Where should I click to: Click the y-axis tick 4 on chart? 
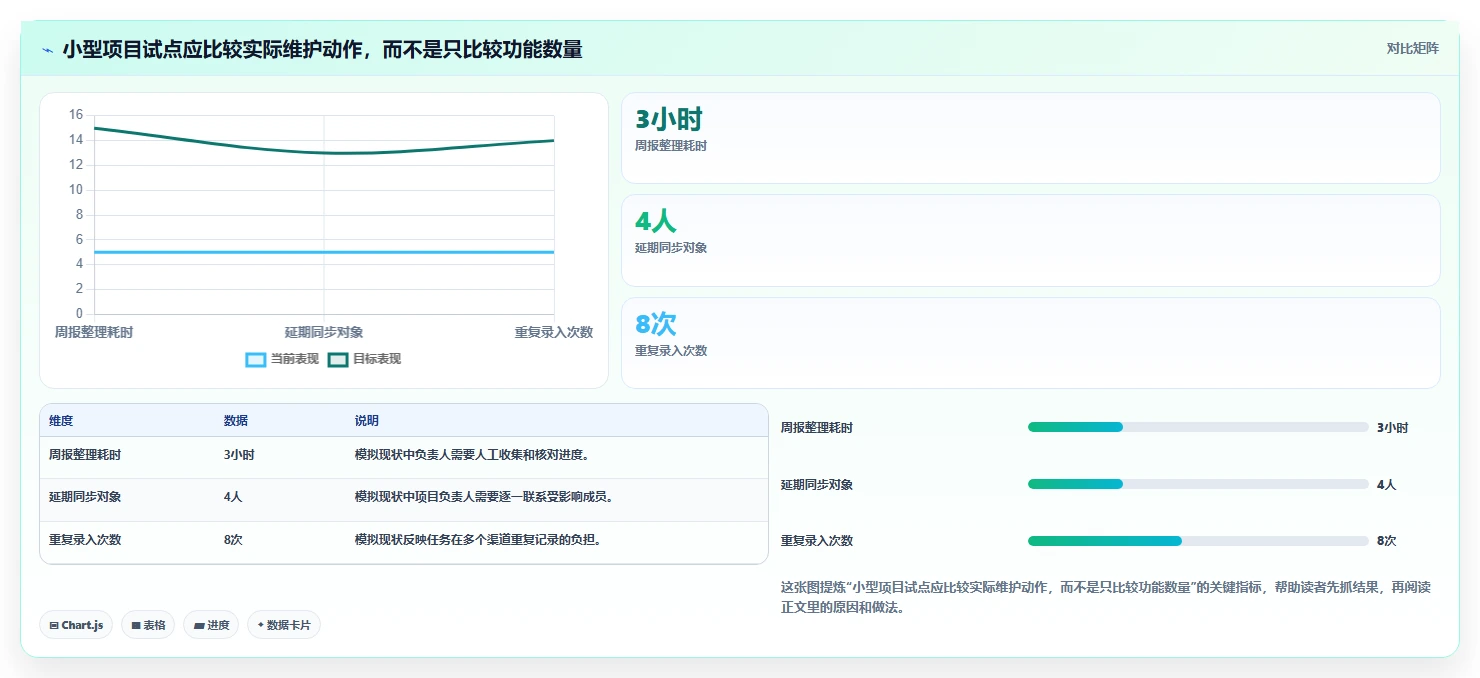click(x=79, y=264)
